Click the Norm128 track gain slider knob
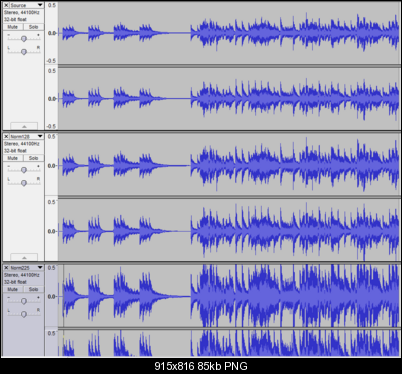 click(x=24, y=170)
